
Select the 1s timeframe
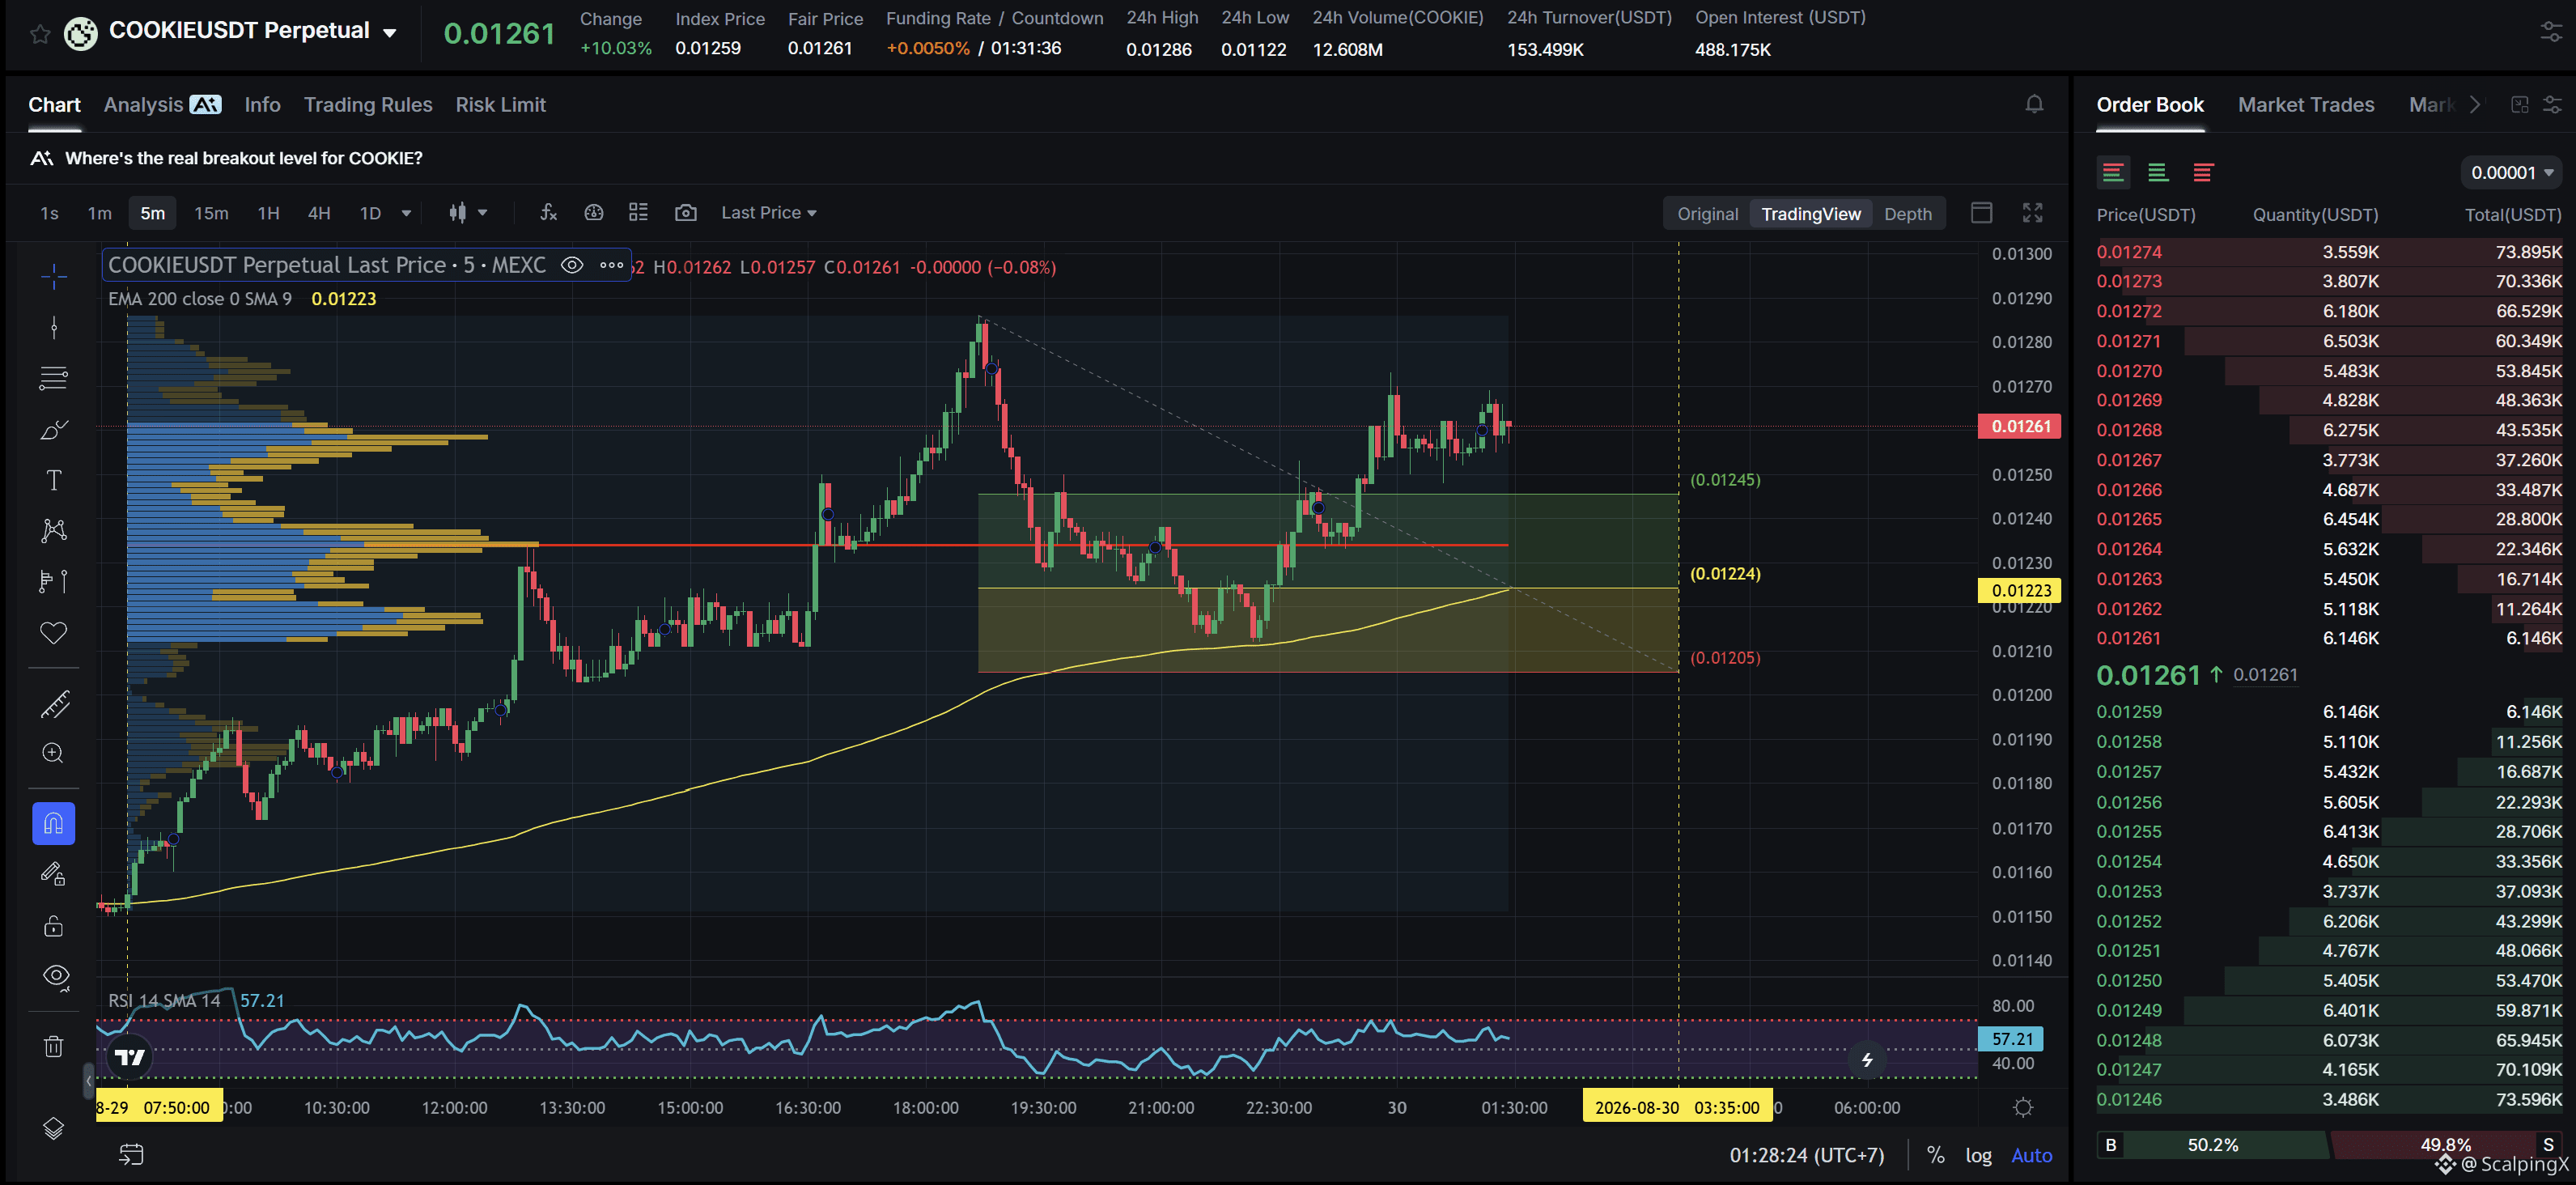coord(49,212)
